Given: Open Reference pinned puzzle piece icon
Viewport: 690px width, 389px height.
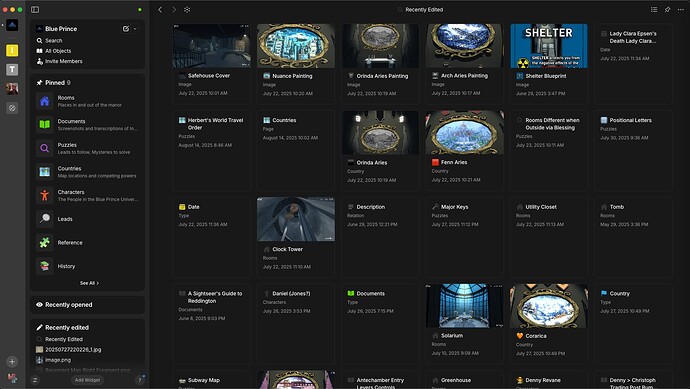Looking at the screenshot, I should click(44, 242).
